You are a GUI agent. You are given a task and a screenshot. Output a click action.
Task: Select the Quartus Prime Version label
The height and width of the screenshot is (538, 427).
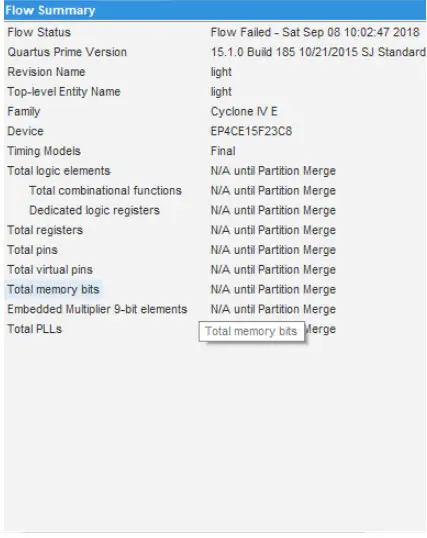click(x=67, y=52)
